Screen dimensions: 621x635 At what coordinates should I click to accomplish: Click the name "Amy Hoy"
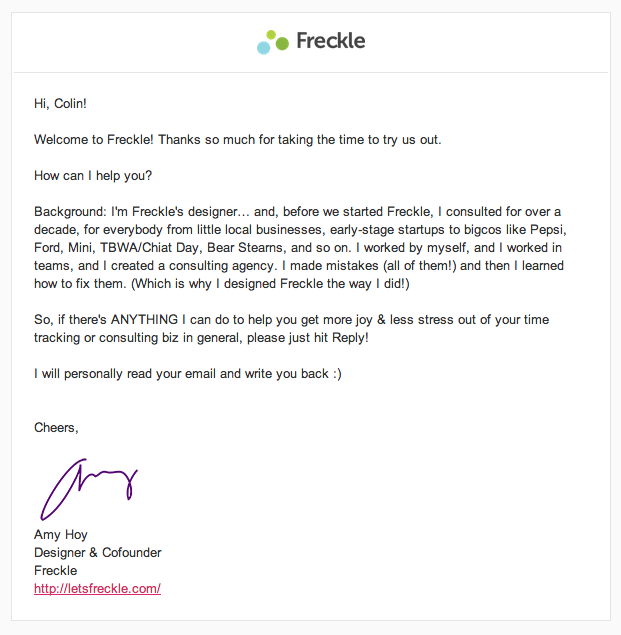click(61, 535)
